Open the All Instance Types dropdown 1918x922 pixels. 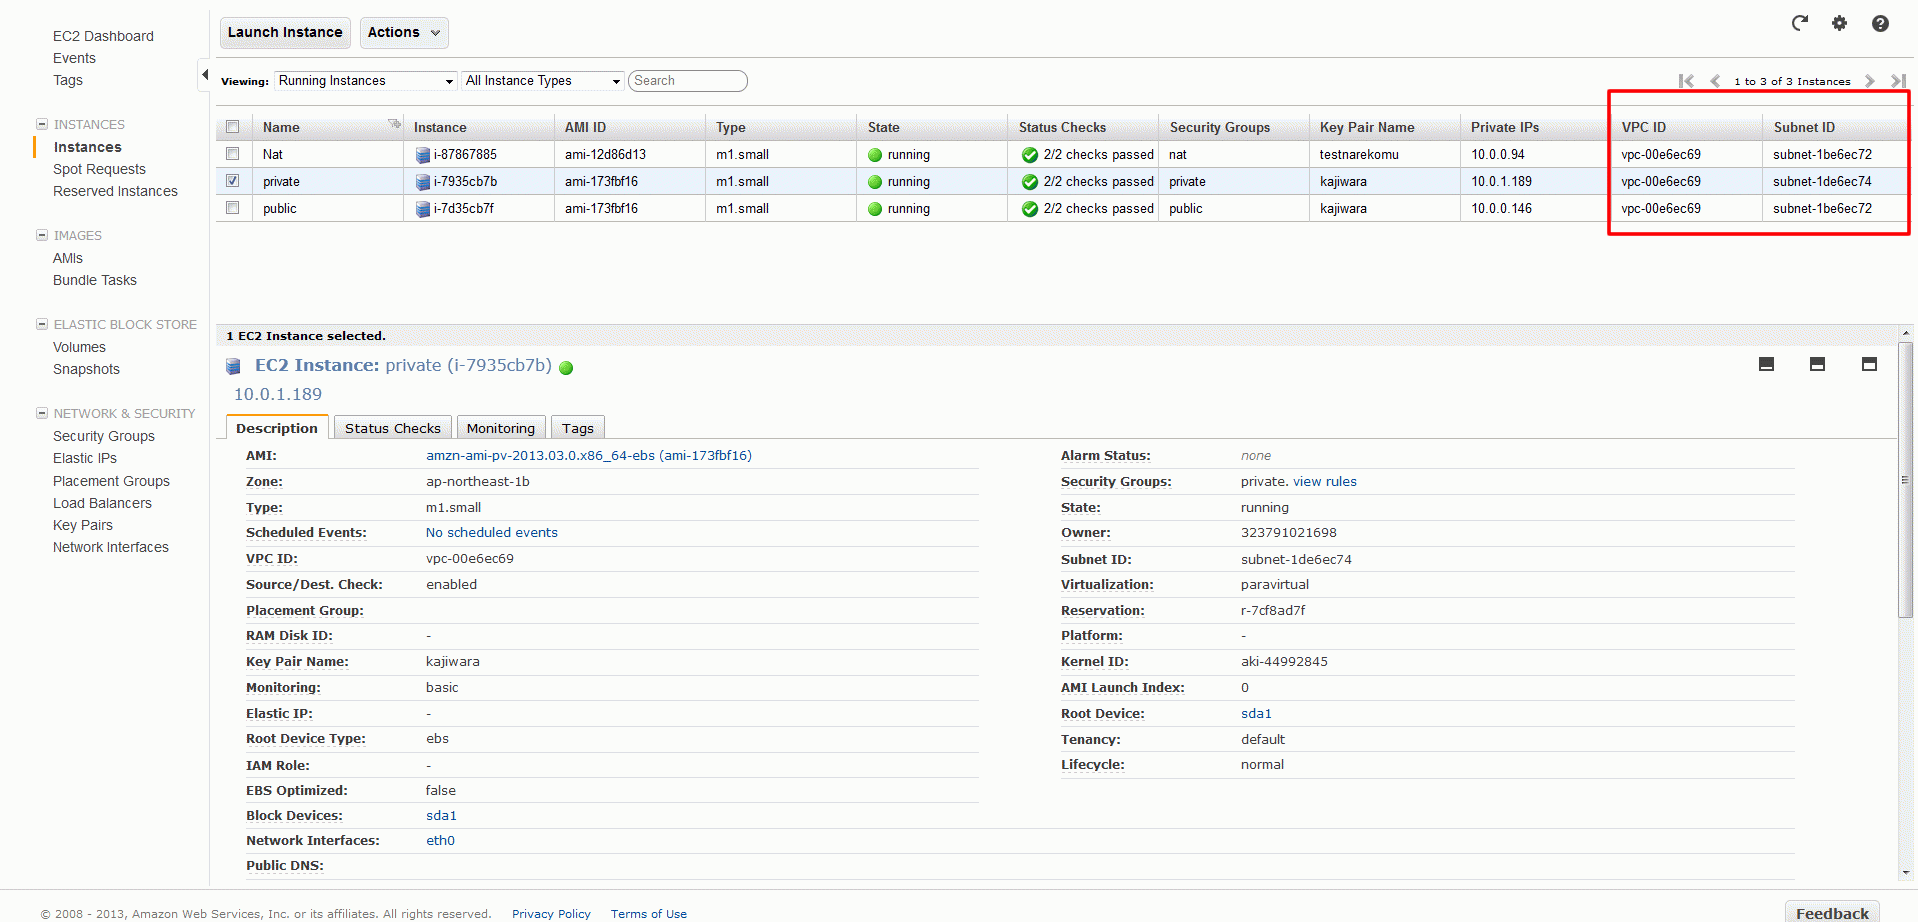(543, 81)
